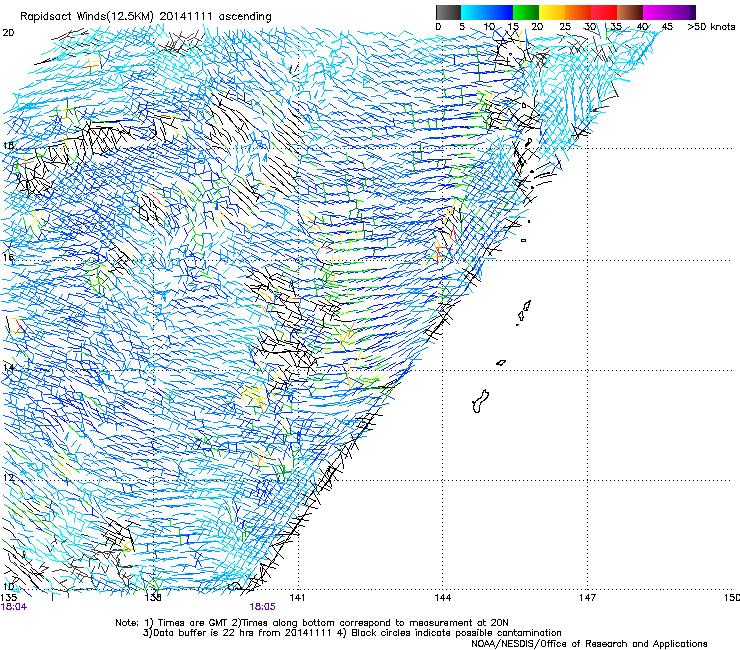740x650 pixels.
Task: Pick the dark purple 45-50 knots legend segment
Action: click(682, 12)
